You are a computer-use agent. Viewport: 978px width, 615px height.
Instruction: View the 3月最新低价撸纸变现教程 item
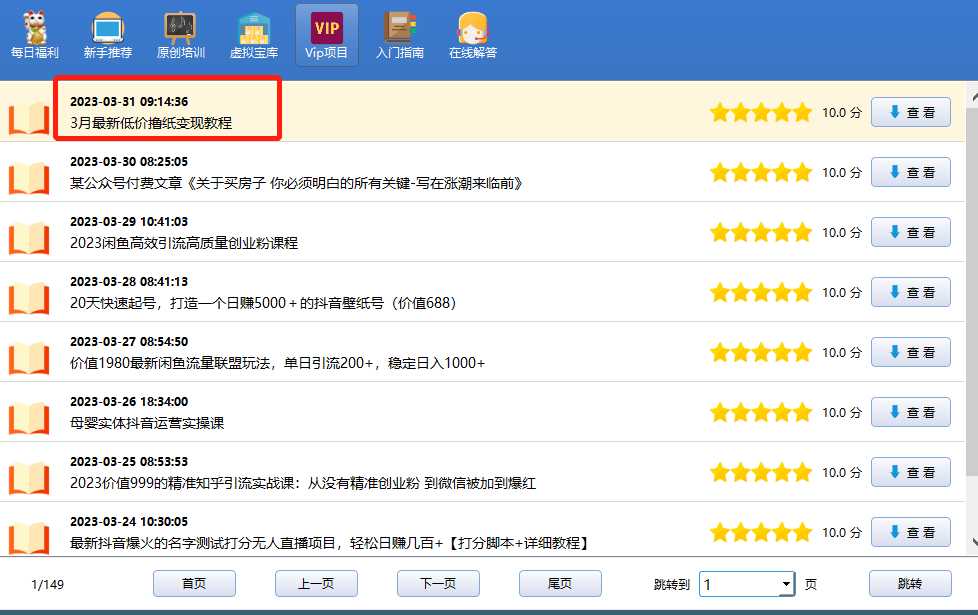pos(911,112)
